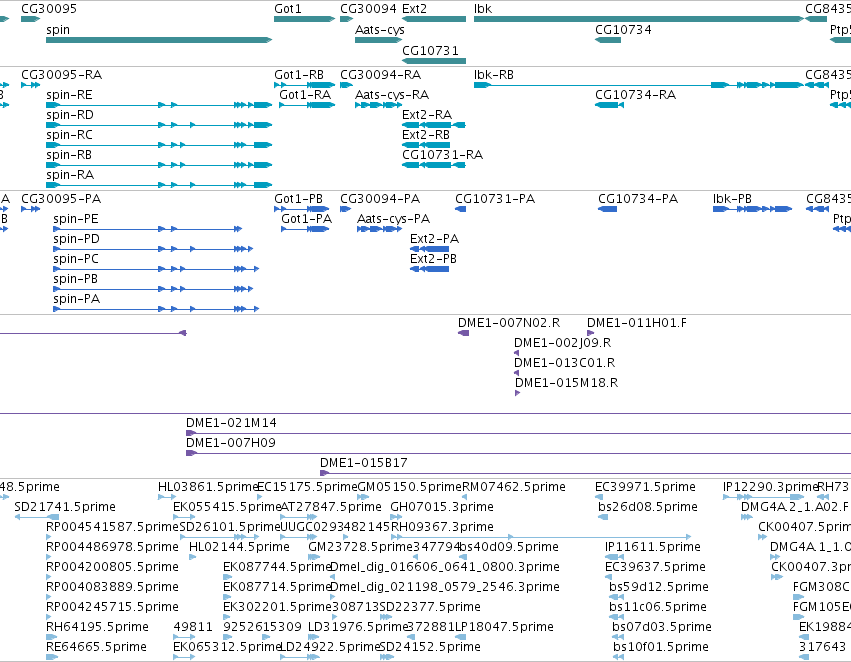851x662 pixels.
Task: Click the spin-PA coding feature
Action: [x=156, y=309]
